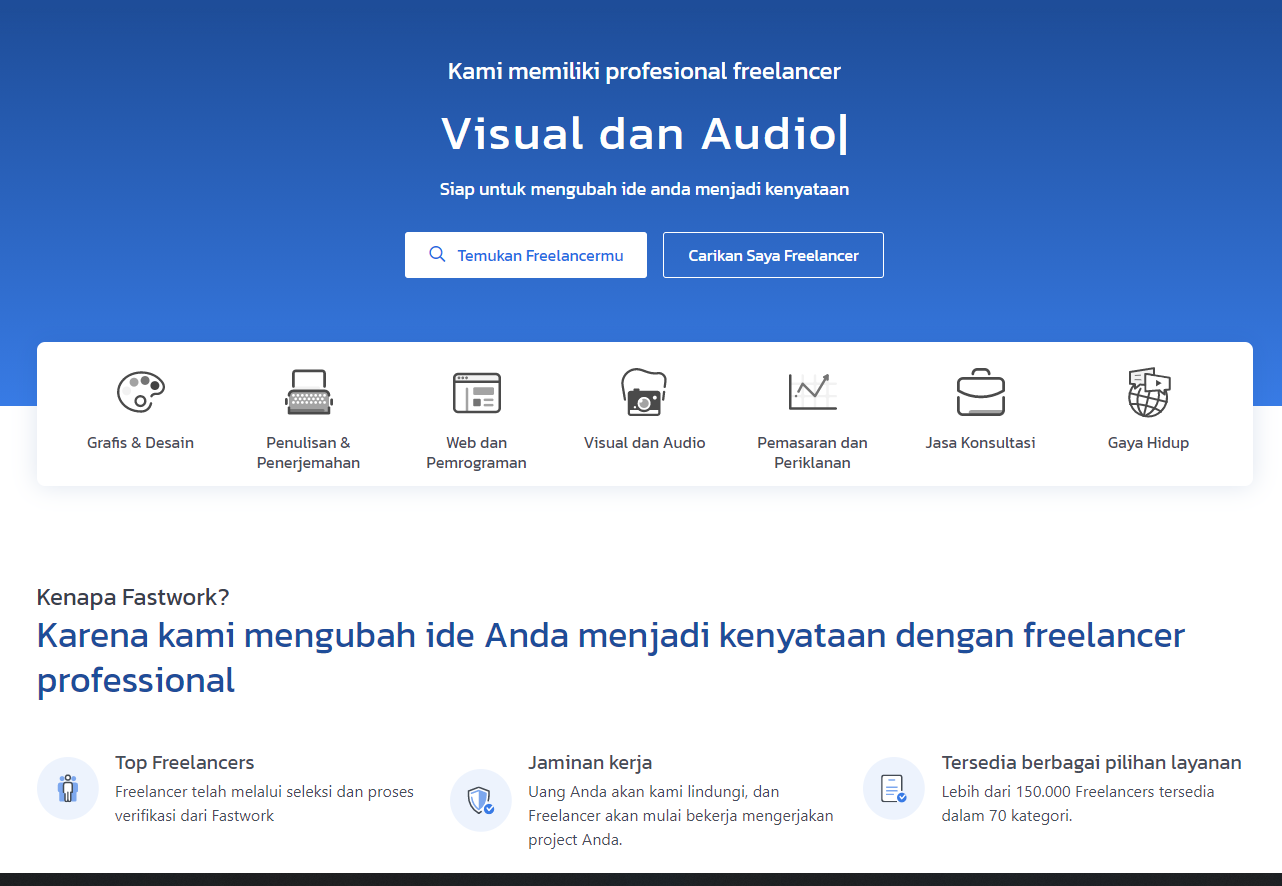Click the Carikan Saya Freelancer button
Image resolution: width=1282 pixels, height=886 pixels.
tap(773, 255)
